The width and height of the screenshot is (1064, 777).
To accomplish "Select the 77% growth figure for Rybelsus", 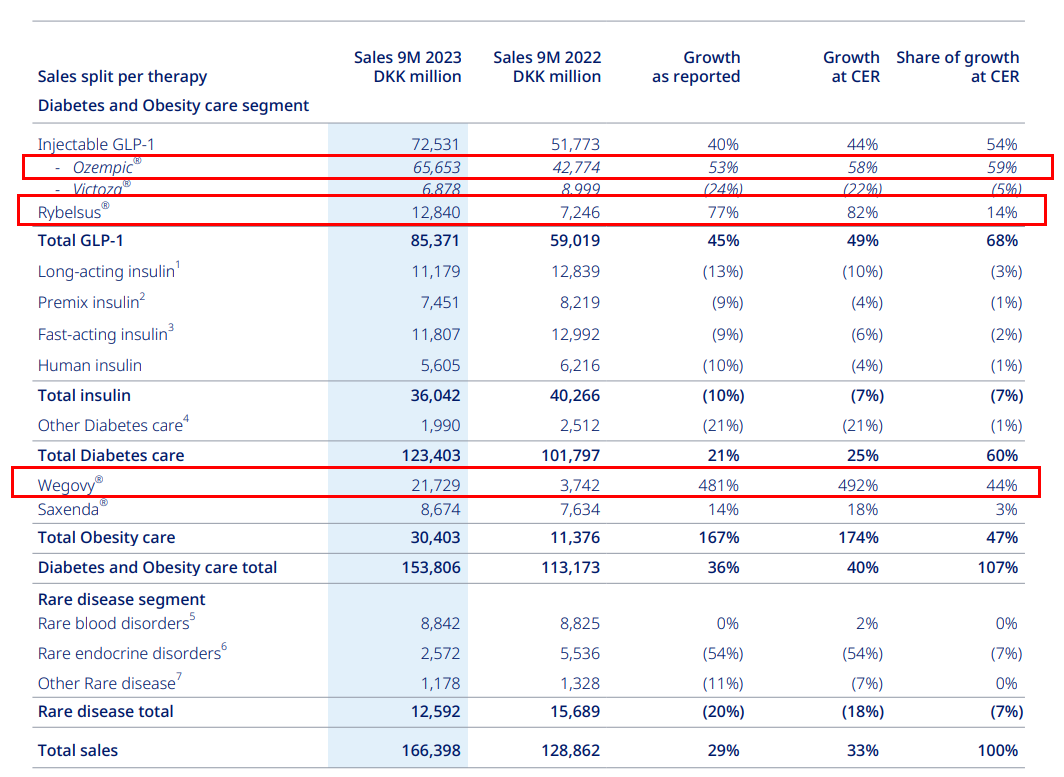I will tap(723, 212).
